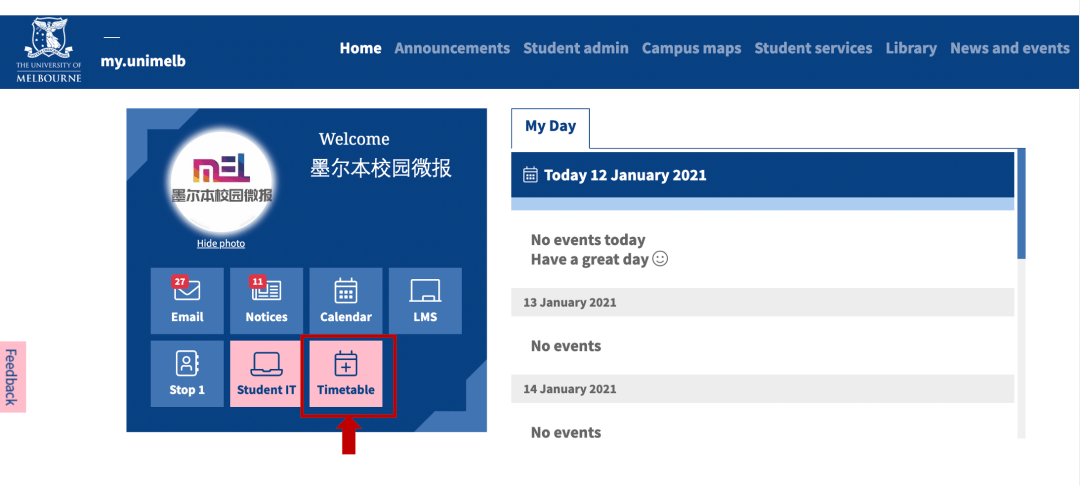
Task: Open the Calendar tile
Action: click(346, 301)
